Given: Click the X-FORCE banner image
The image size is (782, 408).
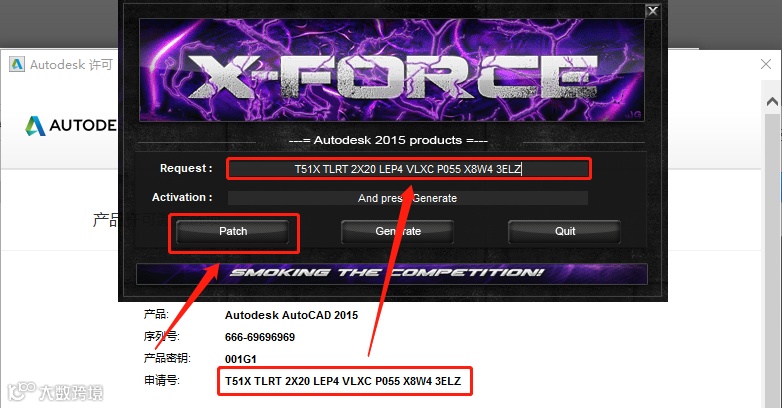Looking at the screenshot, I should pyautogui.click(x=391, y=70).
